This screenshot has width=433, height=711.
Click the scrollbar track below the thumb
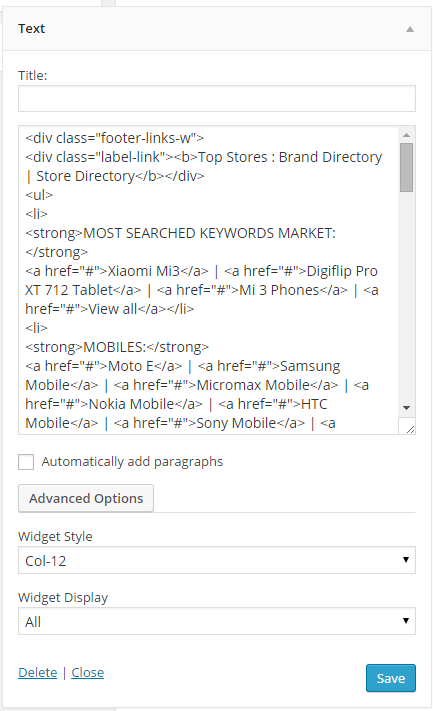click(x=406, y=295)
